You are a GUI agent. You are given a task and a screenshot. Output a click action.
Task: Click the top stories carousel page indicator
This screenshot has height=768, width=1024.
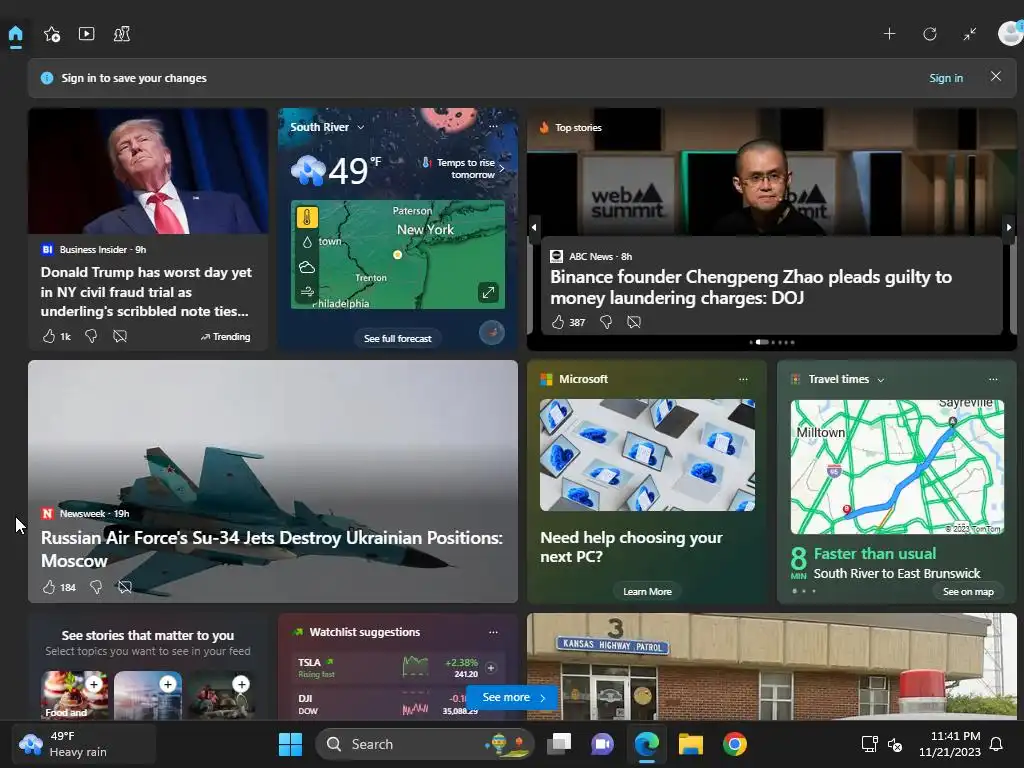(x=772, y=342)
